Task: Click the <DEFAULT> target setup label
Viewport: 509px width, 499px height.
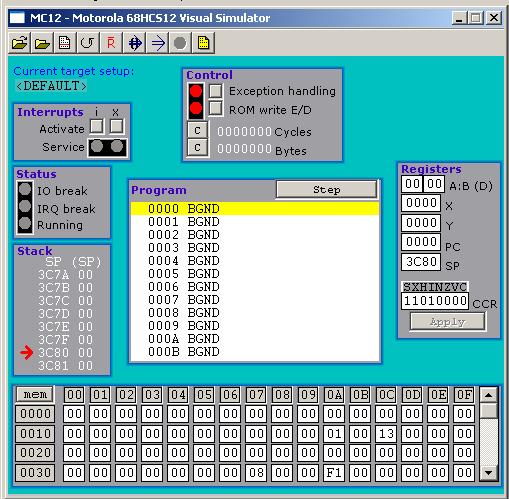Action: (x=51, y=86)
